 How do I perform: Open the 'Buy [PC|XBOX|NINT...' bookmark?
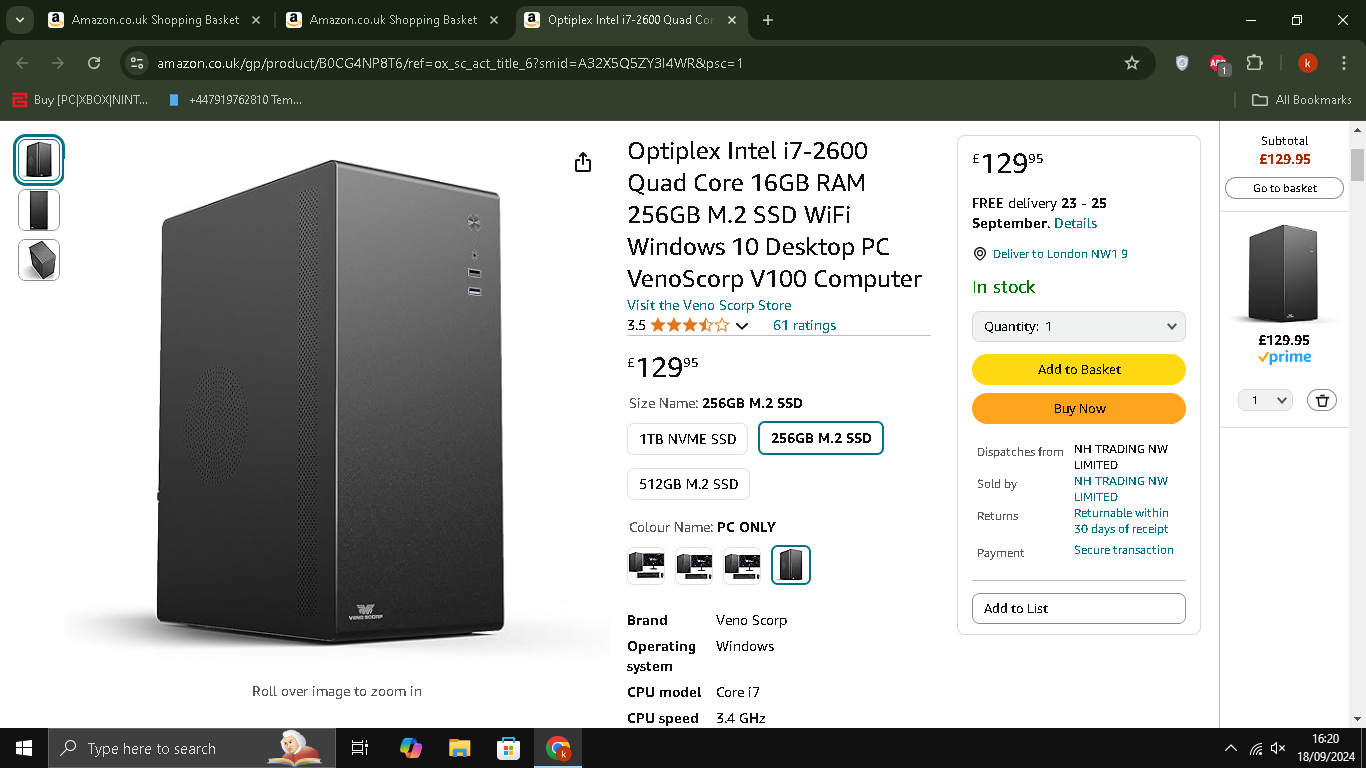tap(80, 100)
